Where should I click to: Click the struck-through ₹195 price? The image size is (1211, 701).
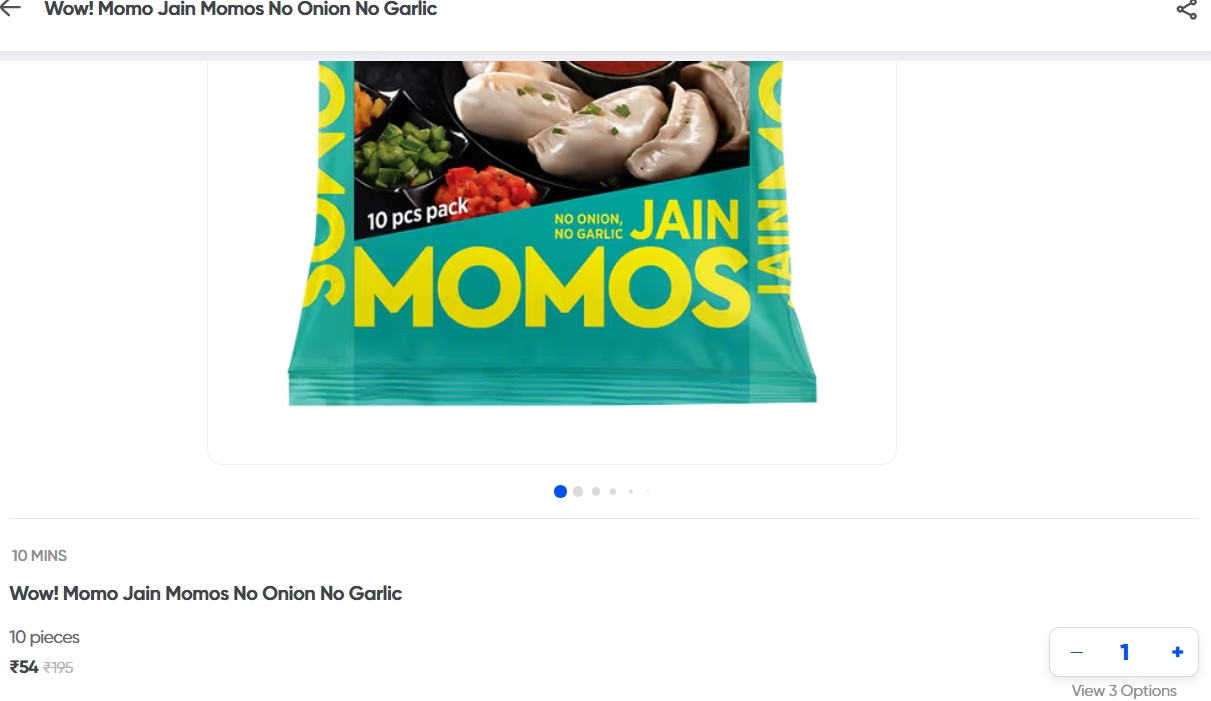click(58, 668)
